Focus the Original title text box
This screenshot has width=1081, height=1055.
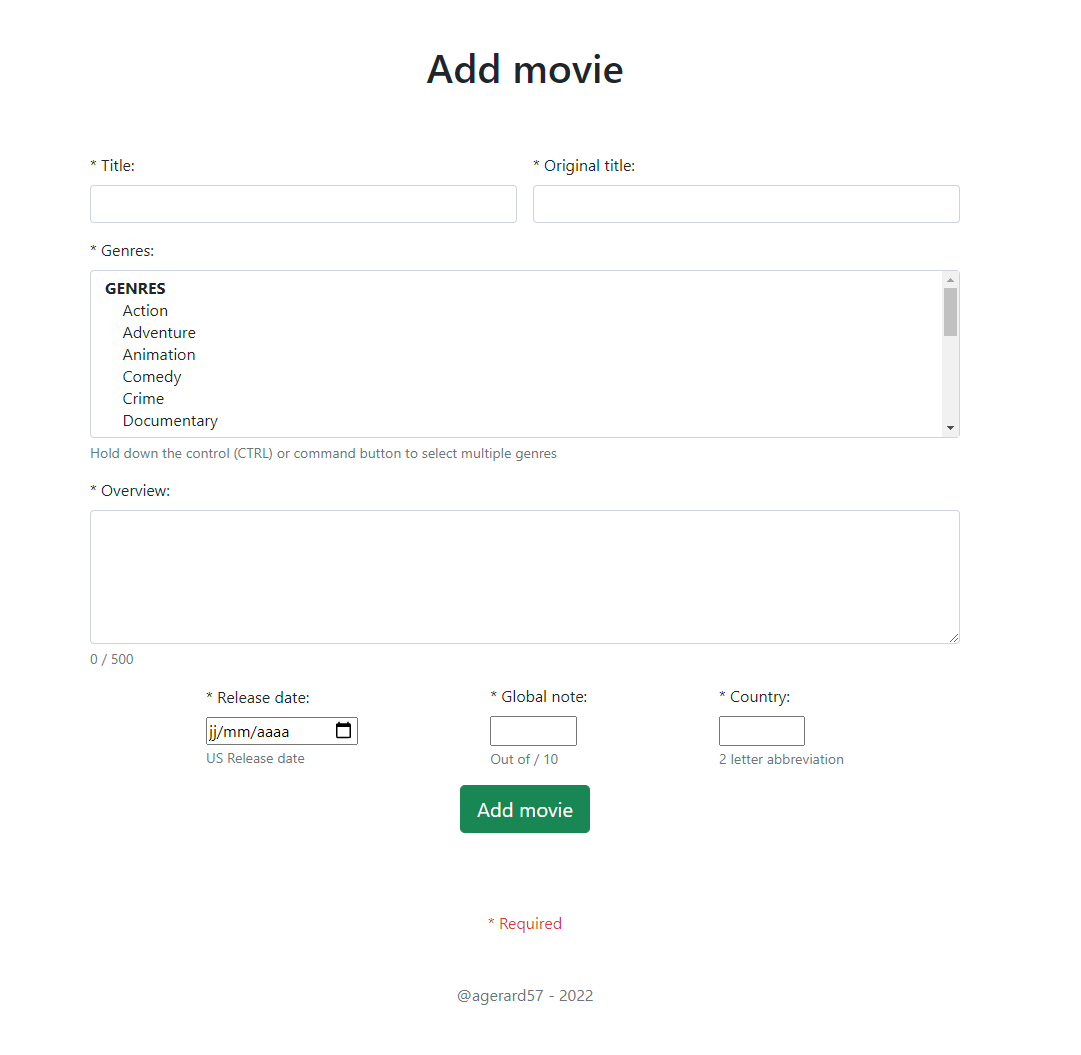746,204
